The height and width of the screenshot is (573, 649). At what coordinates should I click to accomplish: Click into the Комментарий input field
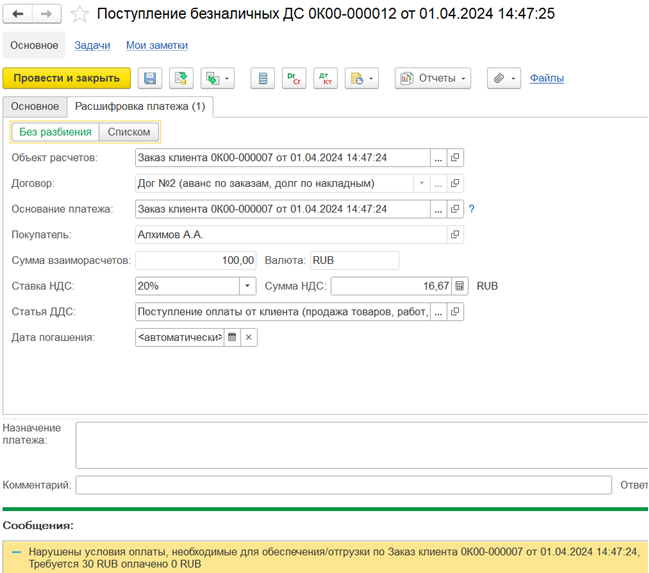point(344,485)
